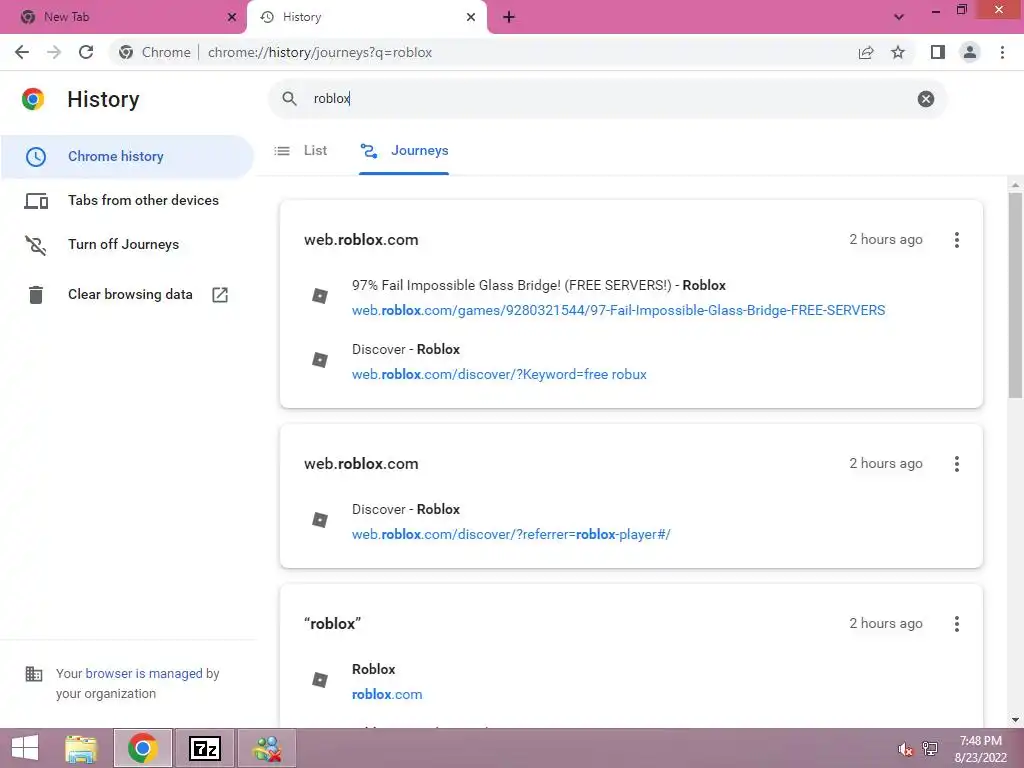Click favicon beside referrer Discover entry
The image size is (1024, 768).
pos(320,520)
